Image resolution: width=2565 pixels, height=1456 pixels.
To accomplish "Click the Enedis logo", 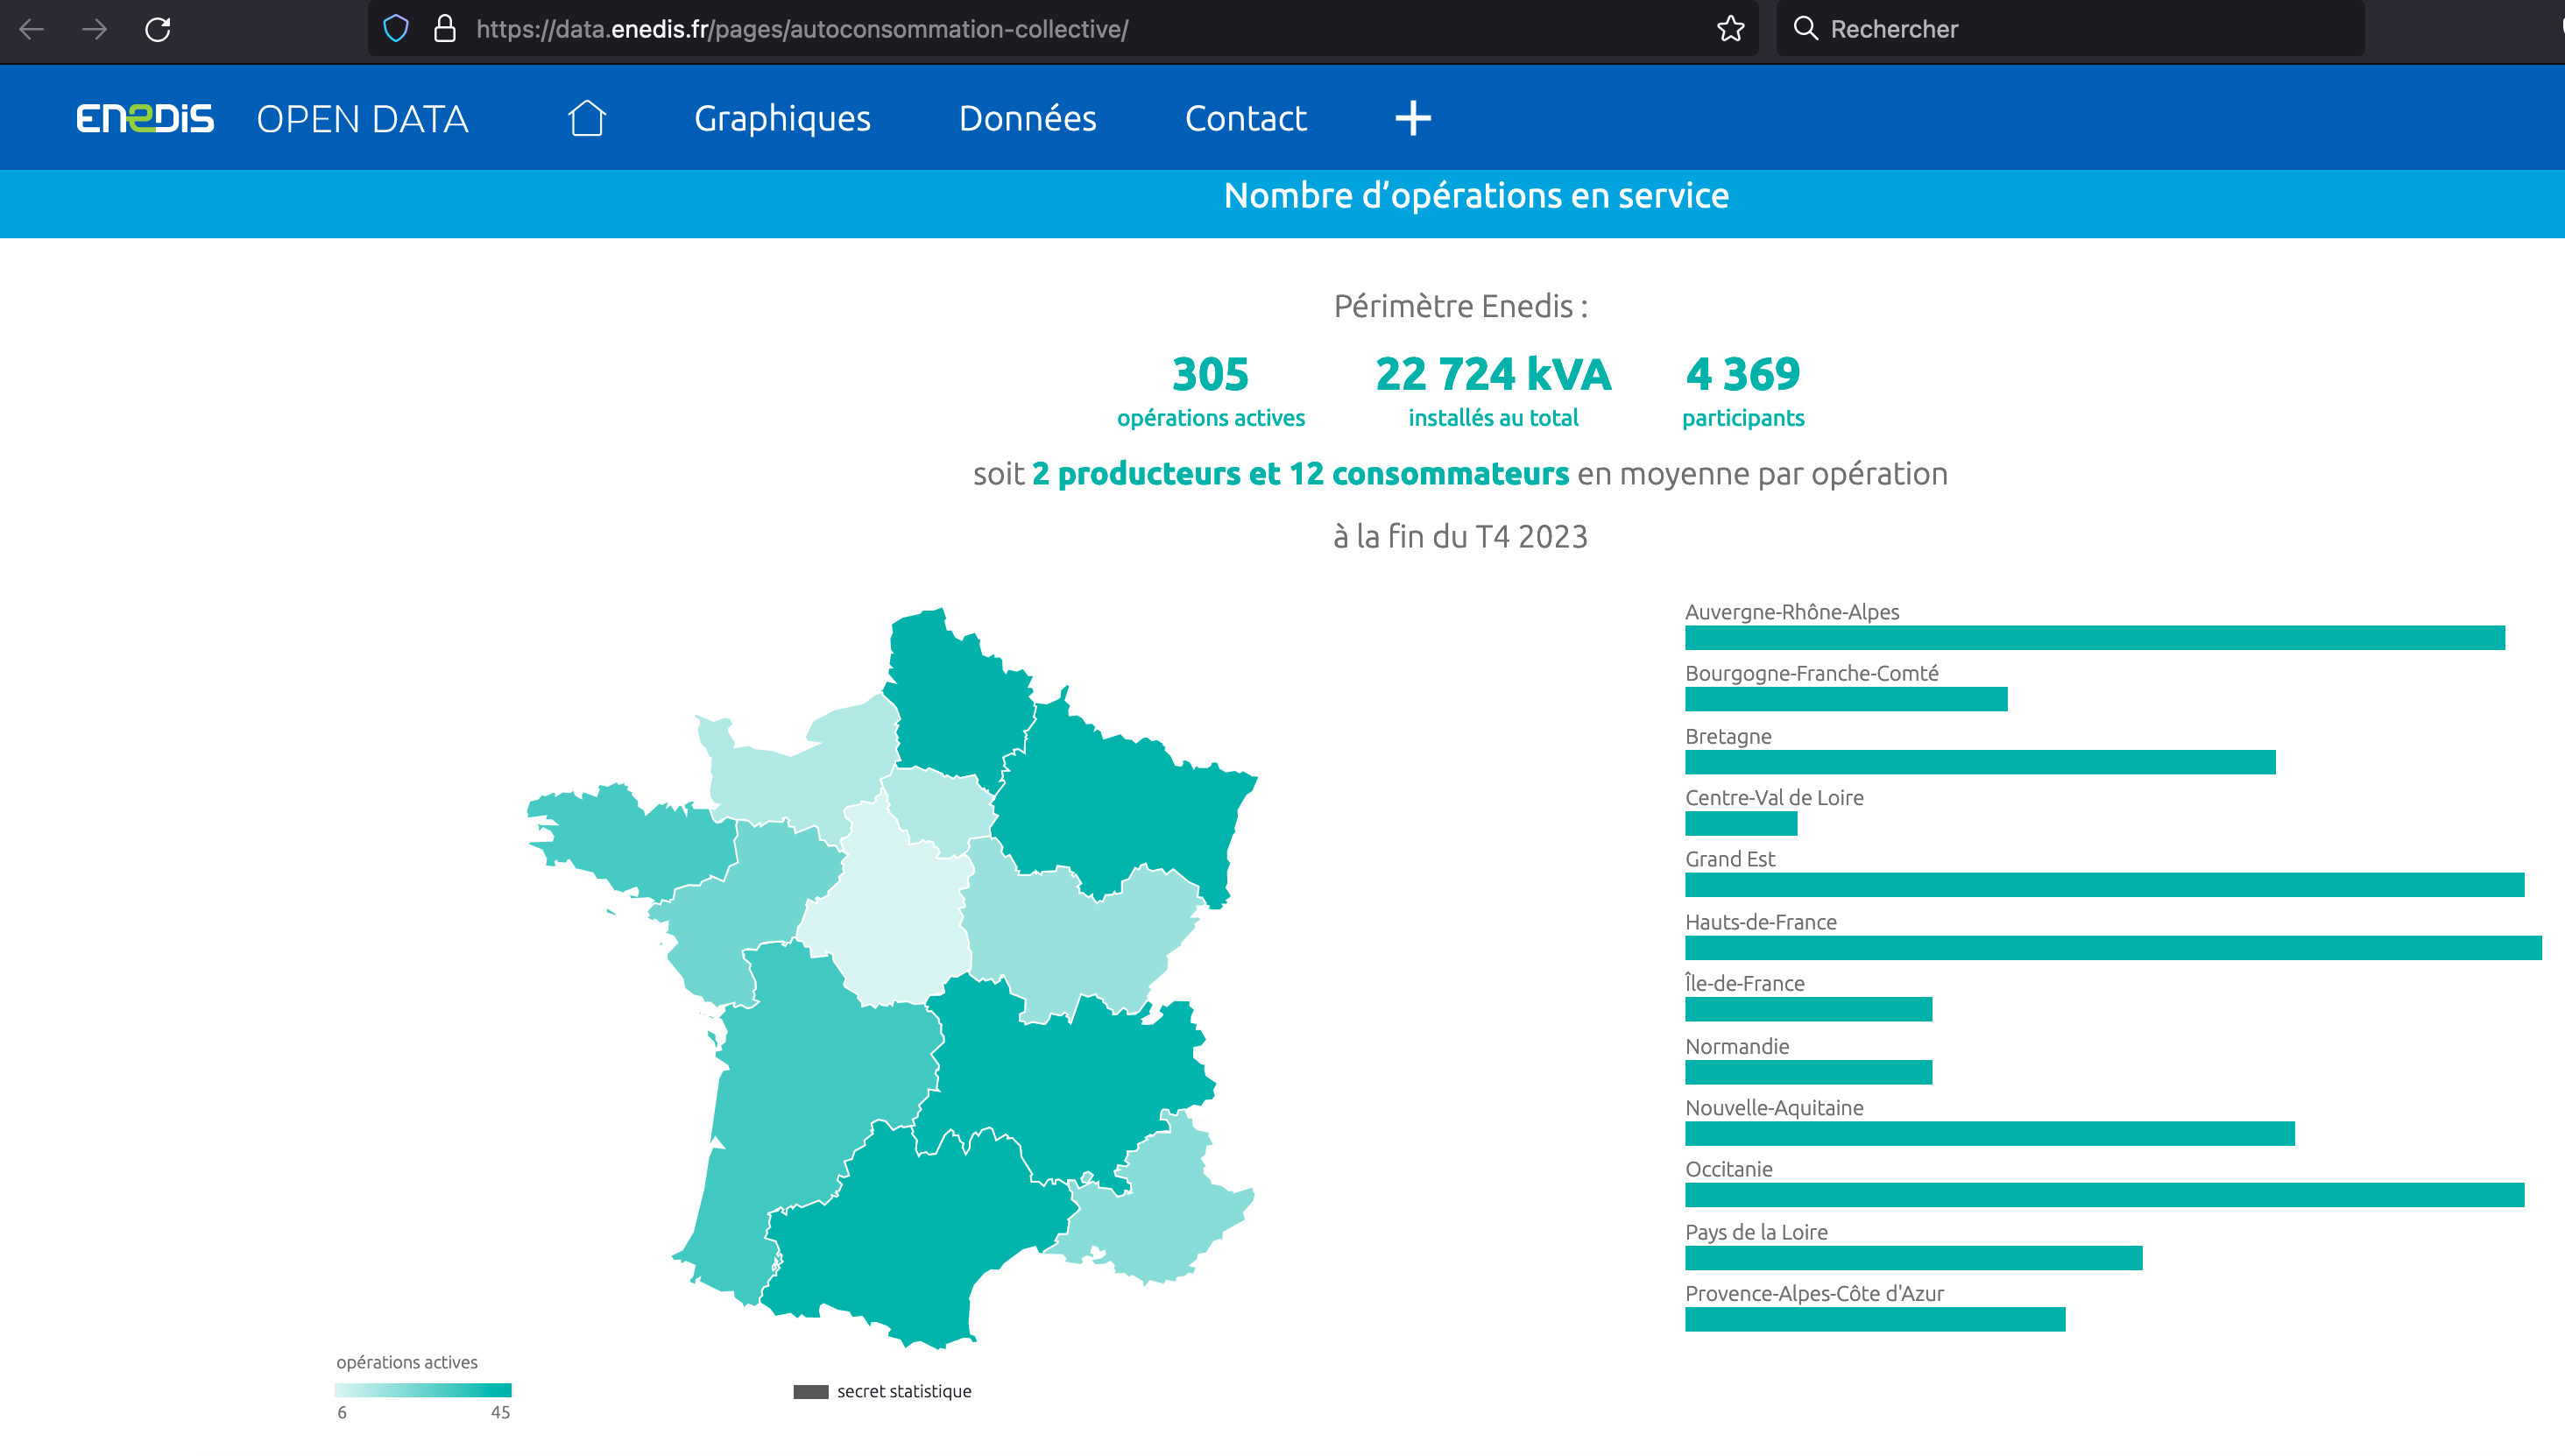I will pos(145,118).
